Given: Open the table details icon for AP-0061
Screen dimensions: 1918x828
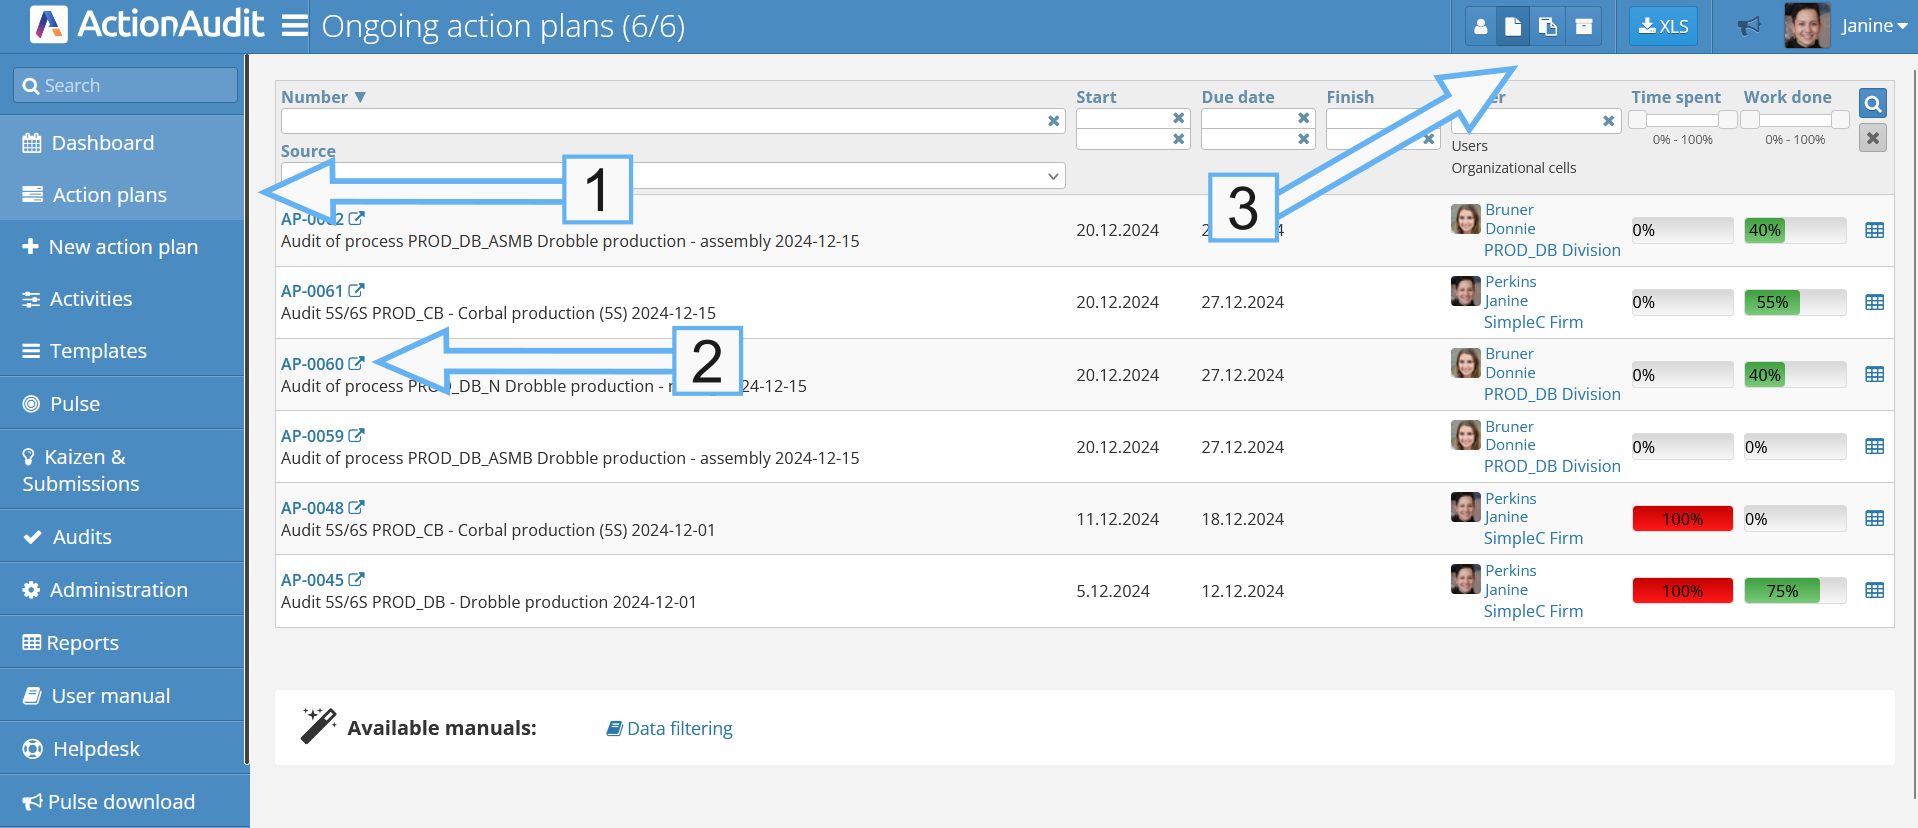Looking at the screenshot, I should pos(1875,302).
